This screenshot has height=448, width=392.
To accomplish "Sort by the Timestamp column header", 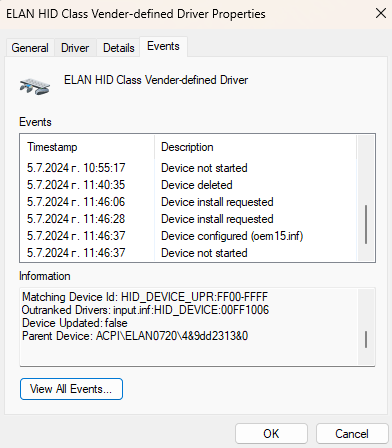I will (x=87, y=147).
